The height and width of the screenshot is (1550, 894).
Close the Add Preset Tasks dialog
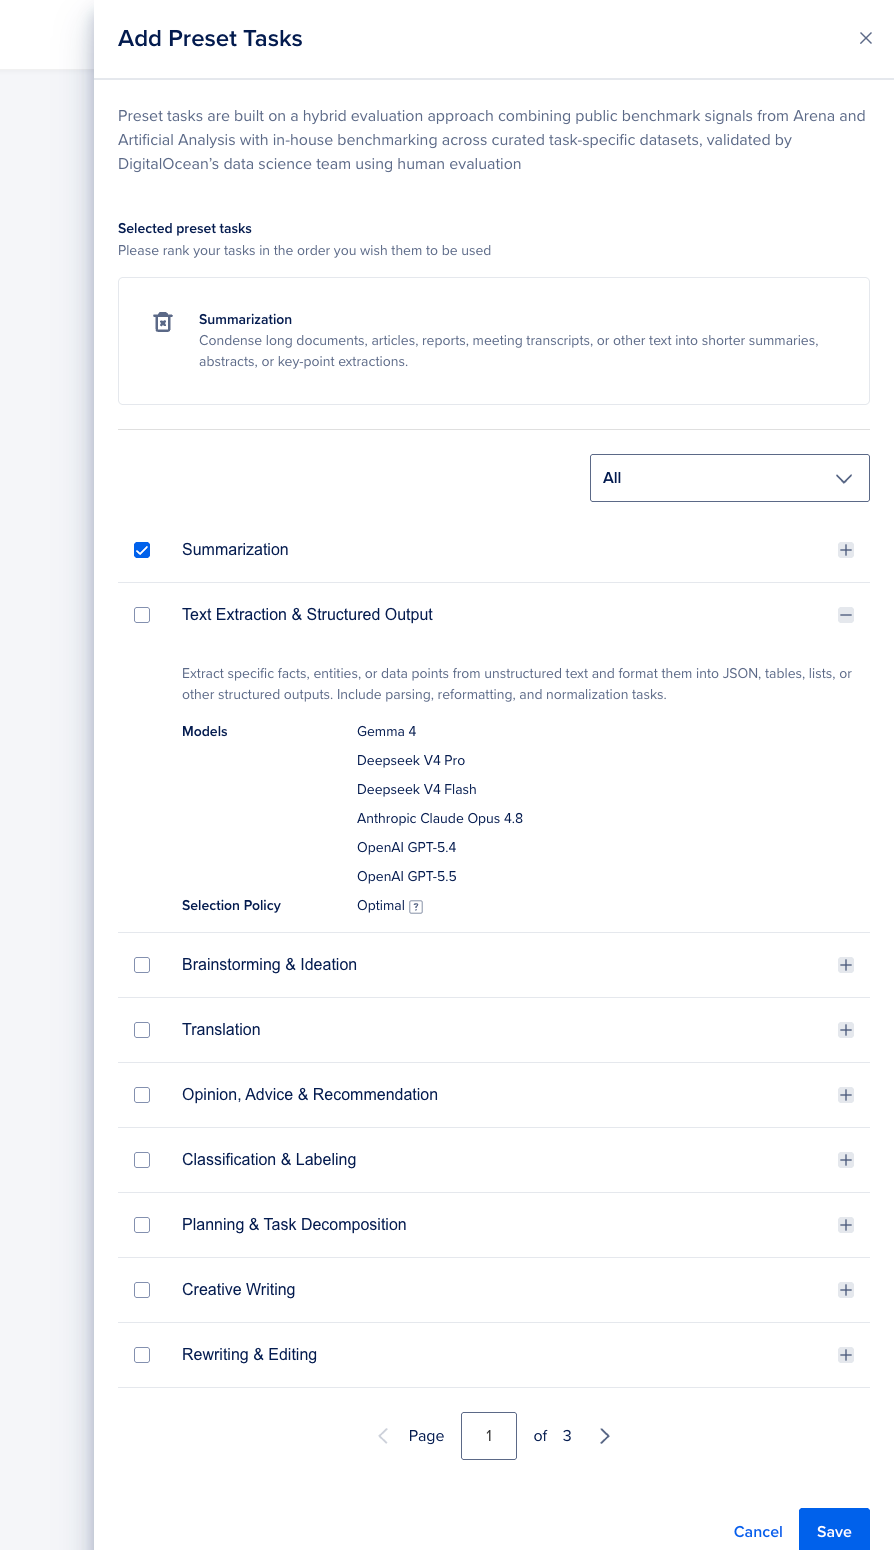tap(866, 38)
